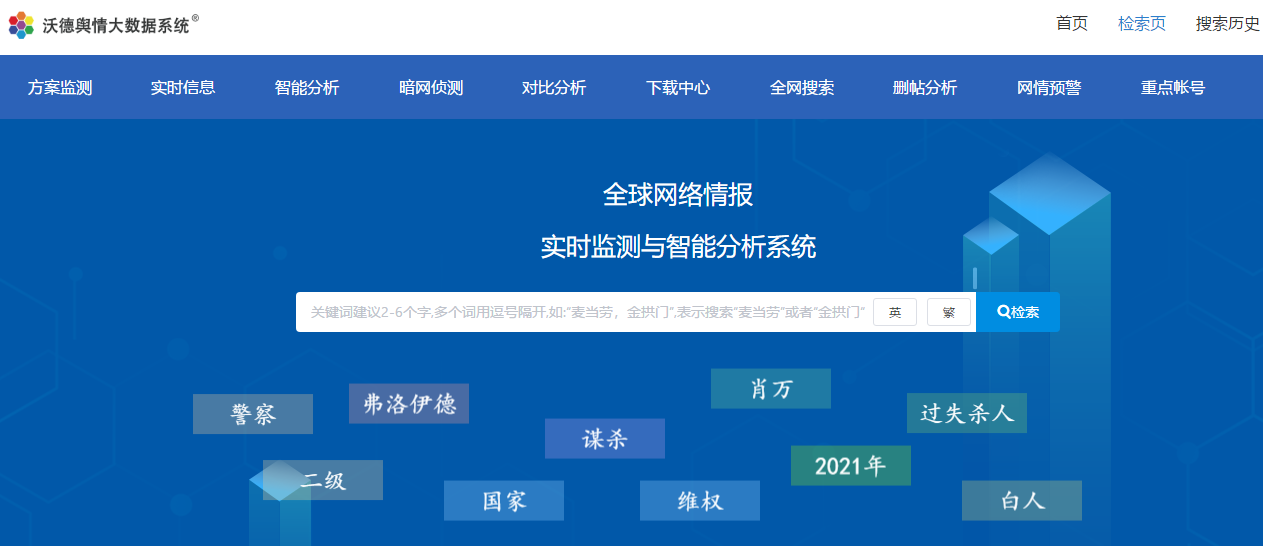The width and height of the screenshot is (1263, 546).
Task: Open the 实时信息 menu
Action: pyautogui.click(x=183, y=88)
